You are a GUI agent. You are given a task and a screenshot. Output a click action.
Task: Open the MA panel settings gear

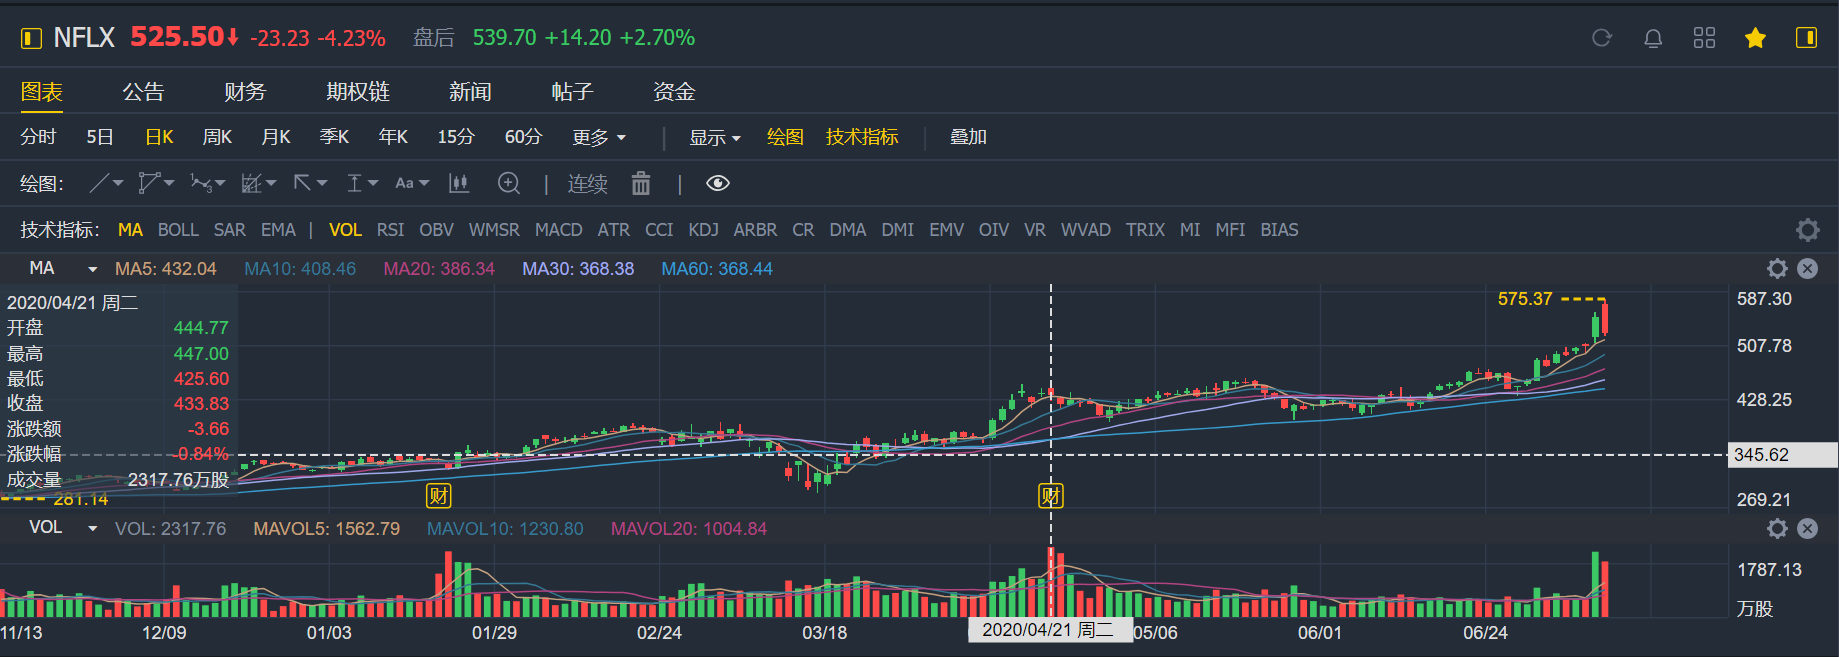(x=1777, y=268)
